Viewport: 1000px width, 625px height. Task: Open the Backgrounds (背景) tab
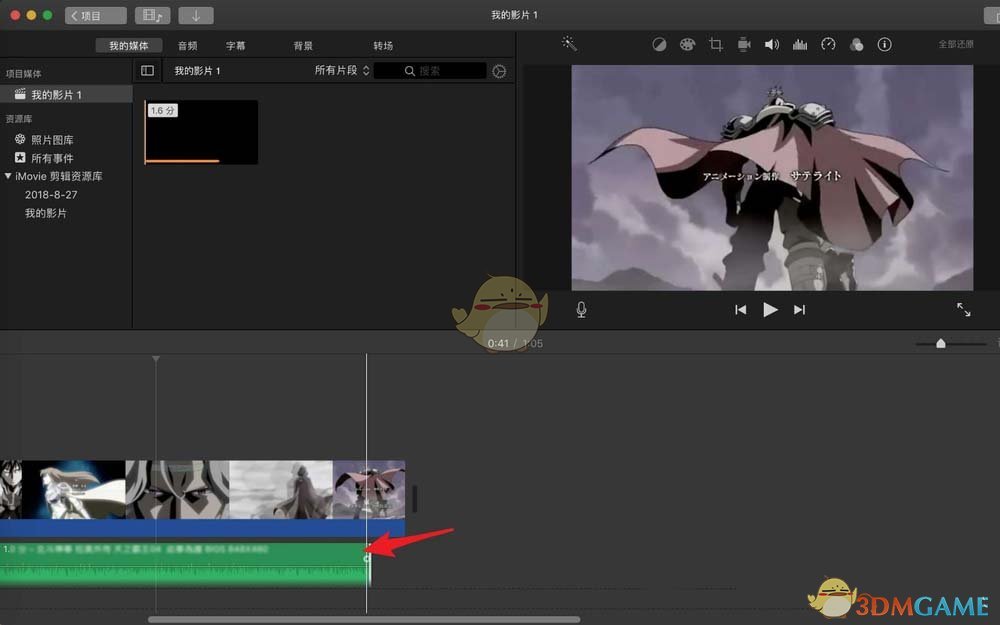click(x=303, y=45)
